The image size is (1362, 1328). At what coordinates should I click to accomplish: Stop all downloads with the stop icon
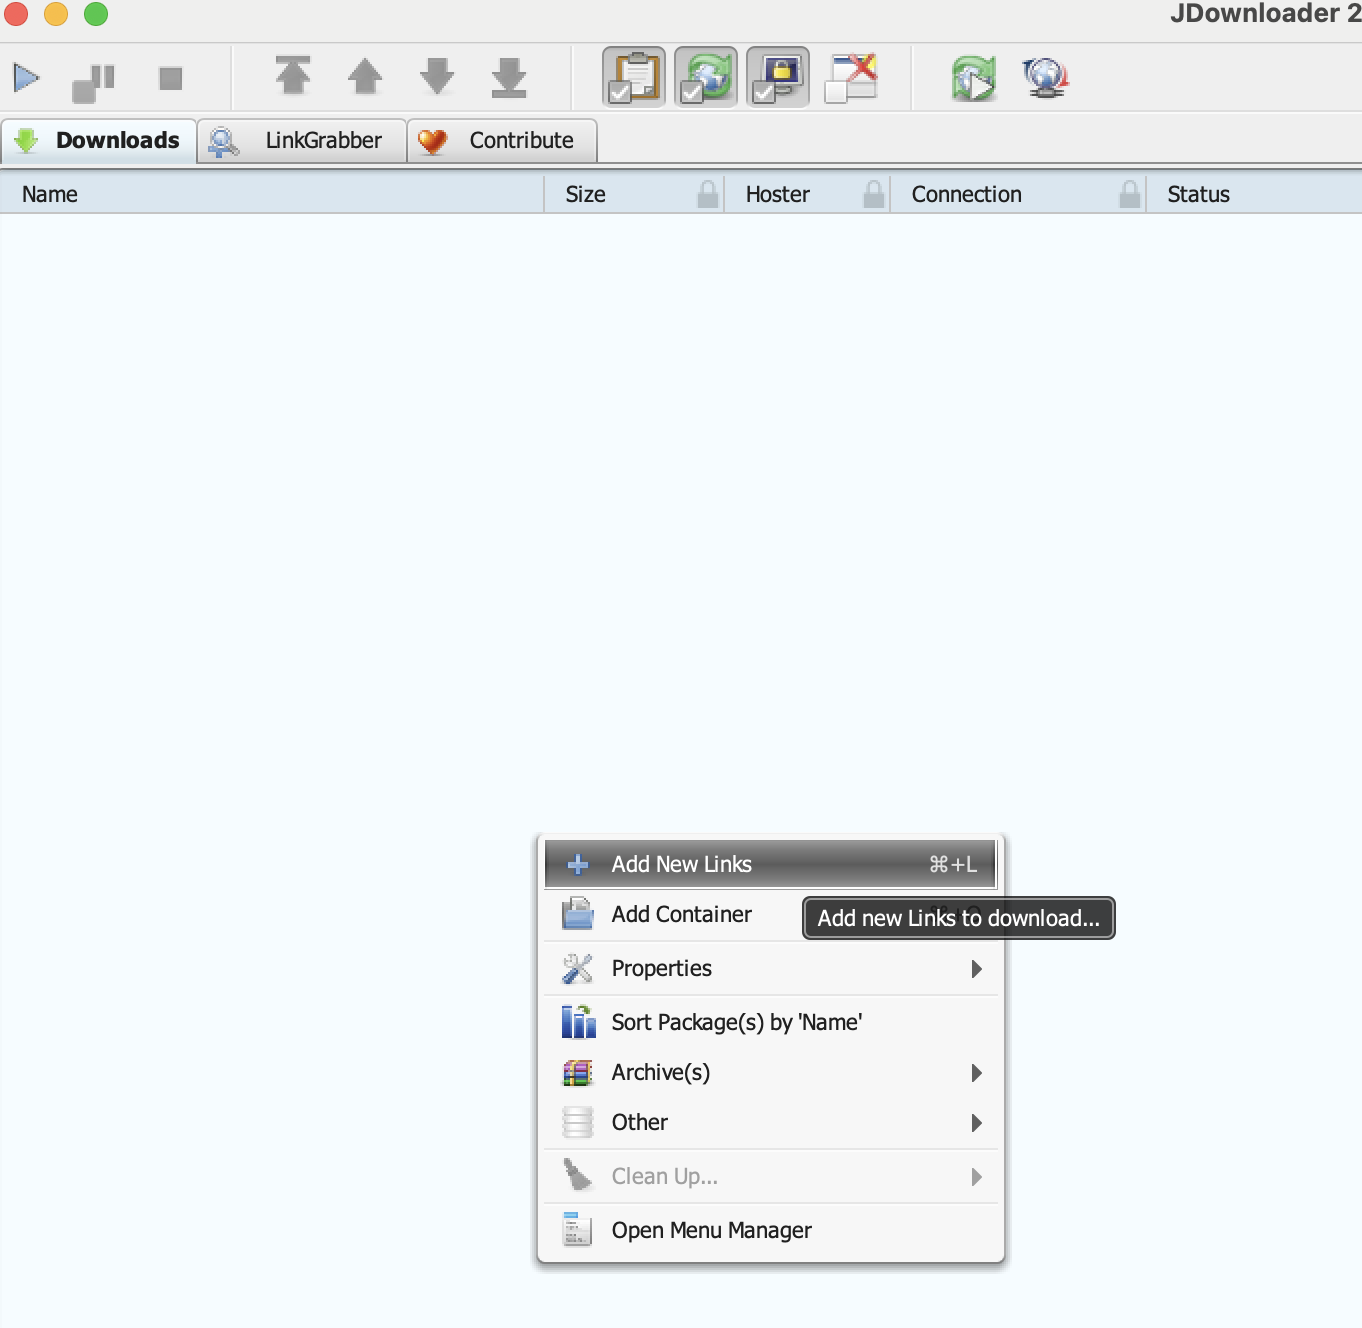(171, 78)
